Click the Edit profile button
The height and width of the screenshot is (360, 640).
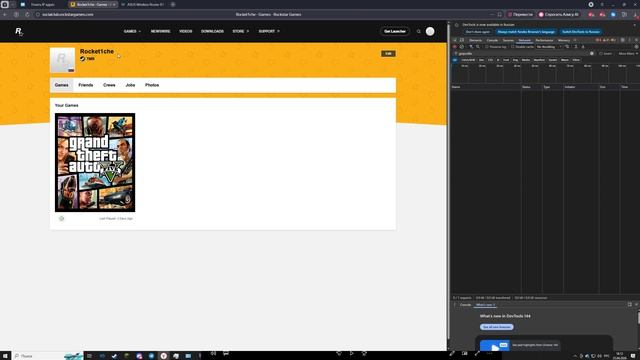388,53
